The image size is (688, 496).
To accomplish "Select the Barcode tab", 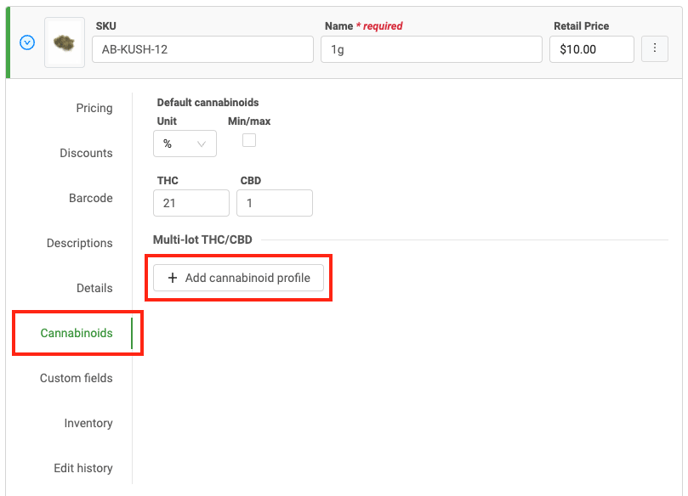I will (x=90, y=198).
